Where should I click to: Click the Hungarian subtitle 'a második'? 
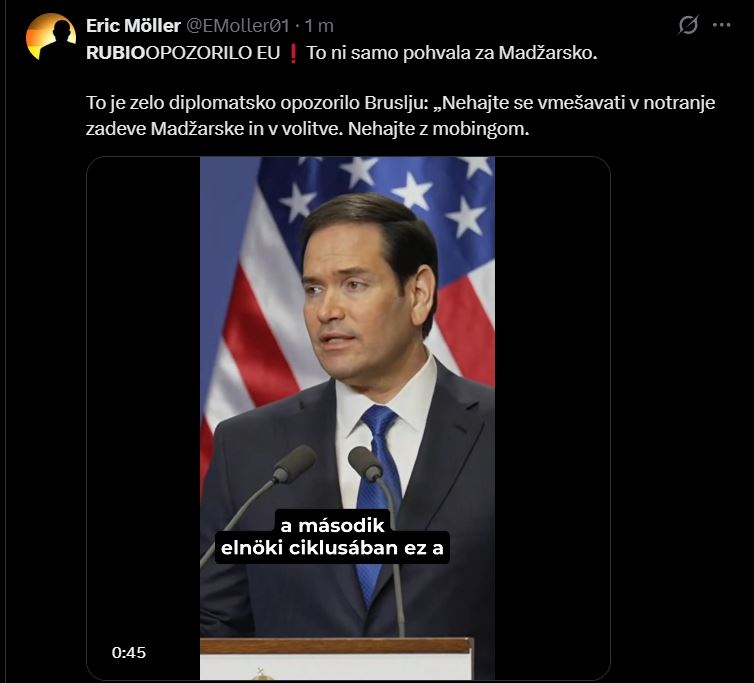point(332,525)
